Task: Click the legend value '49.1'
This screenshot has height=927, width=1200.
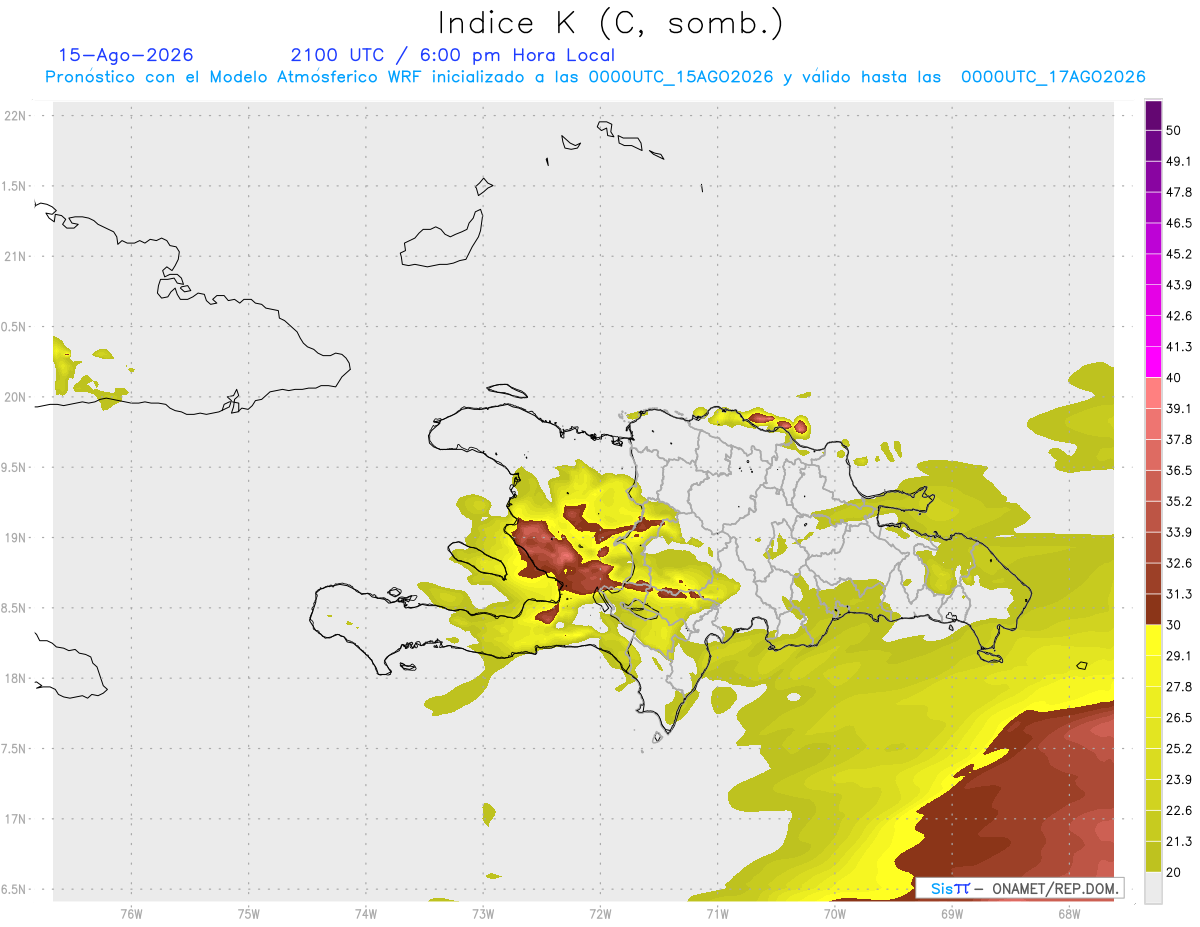Action: (x=1179, y=161)
